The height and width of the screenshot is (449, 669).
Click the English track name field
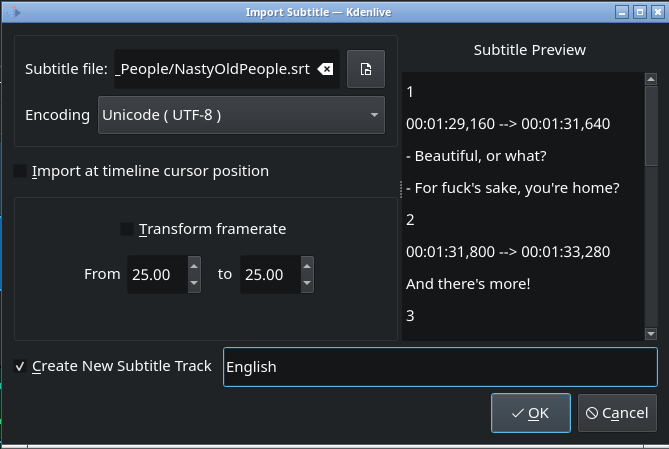440,367
